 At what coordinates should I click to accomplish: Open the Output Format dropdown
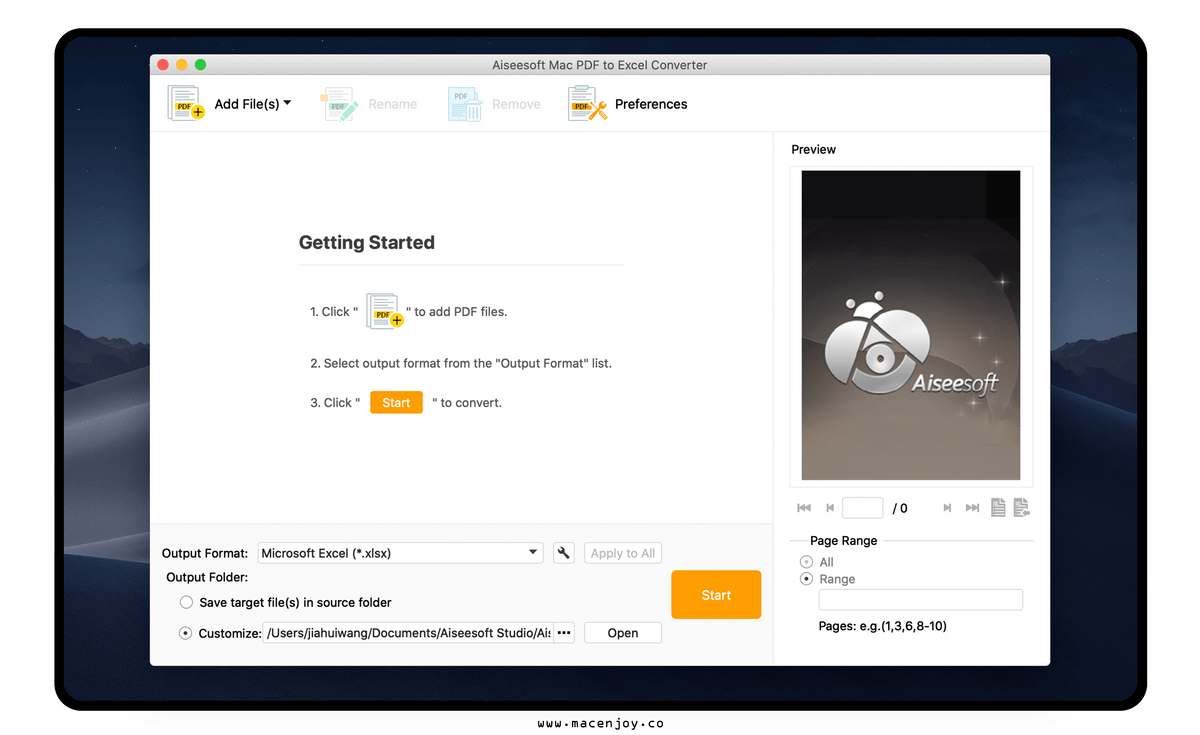point(400,553)
